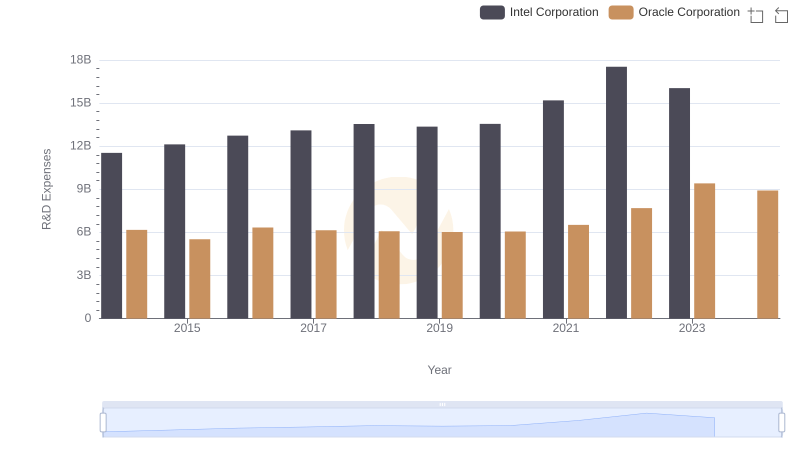Viewport: 800px width, 461px height.
Task: Click the zoom reset icon
Action: [x=781, y=15]
